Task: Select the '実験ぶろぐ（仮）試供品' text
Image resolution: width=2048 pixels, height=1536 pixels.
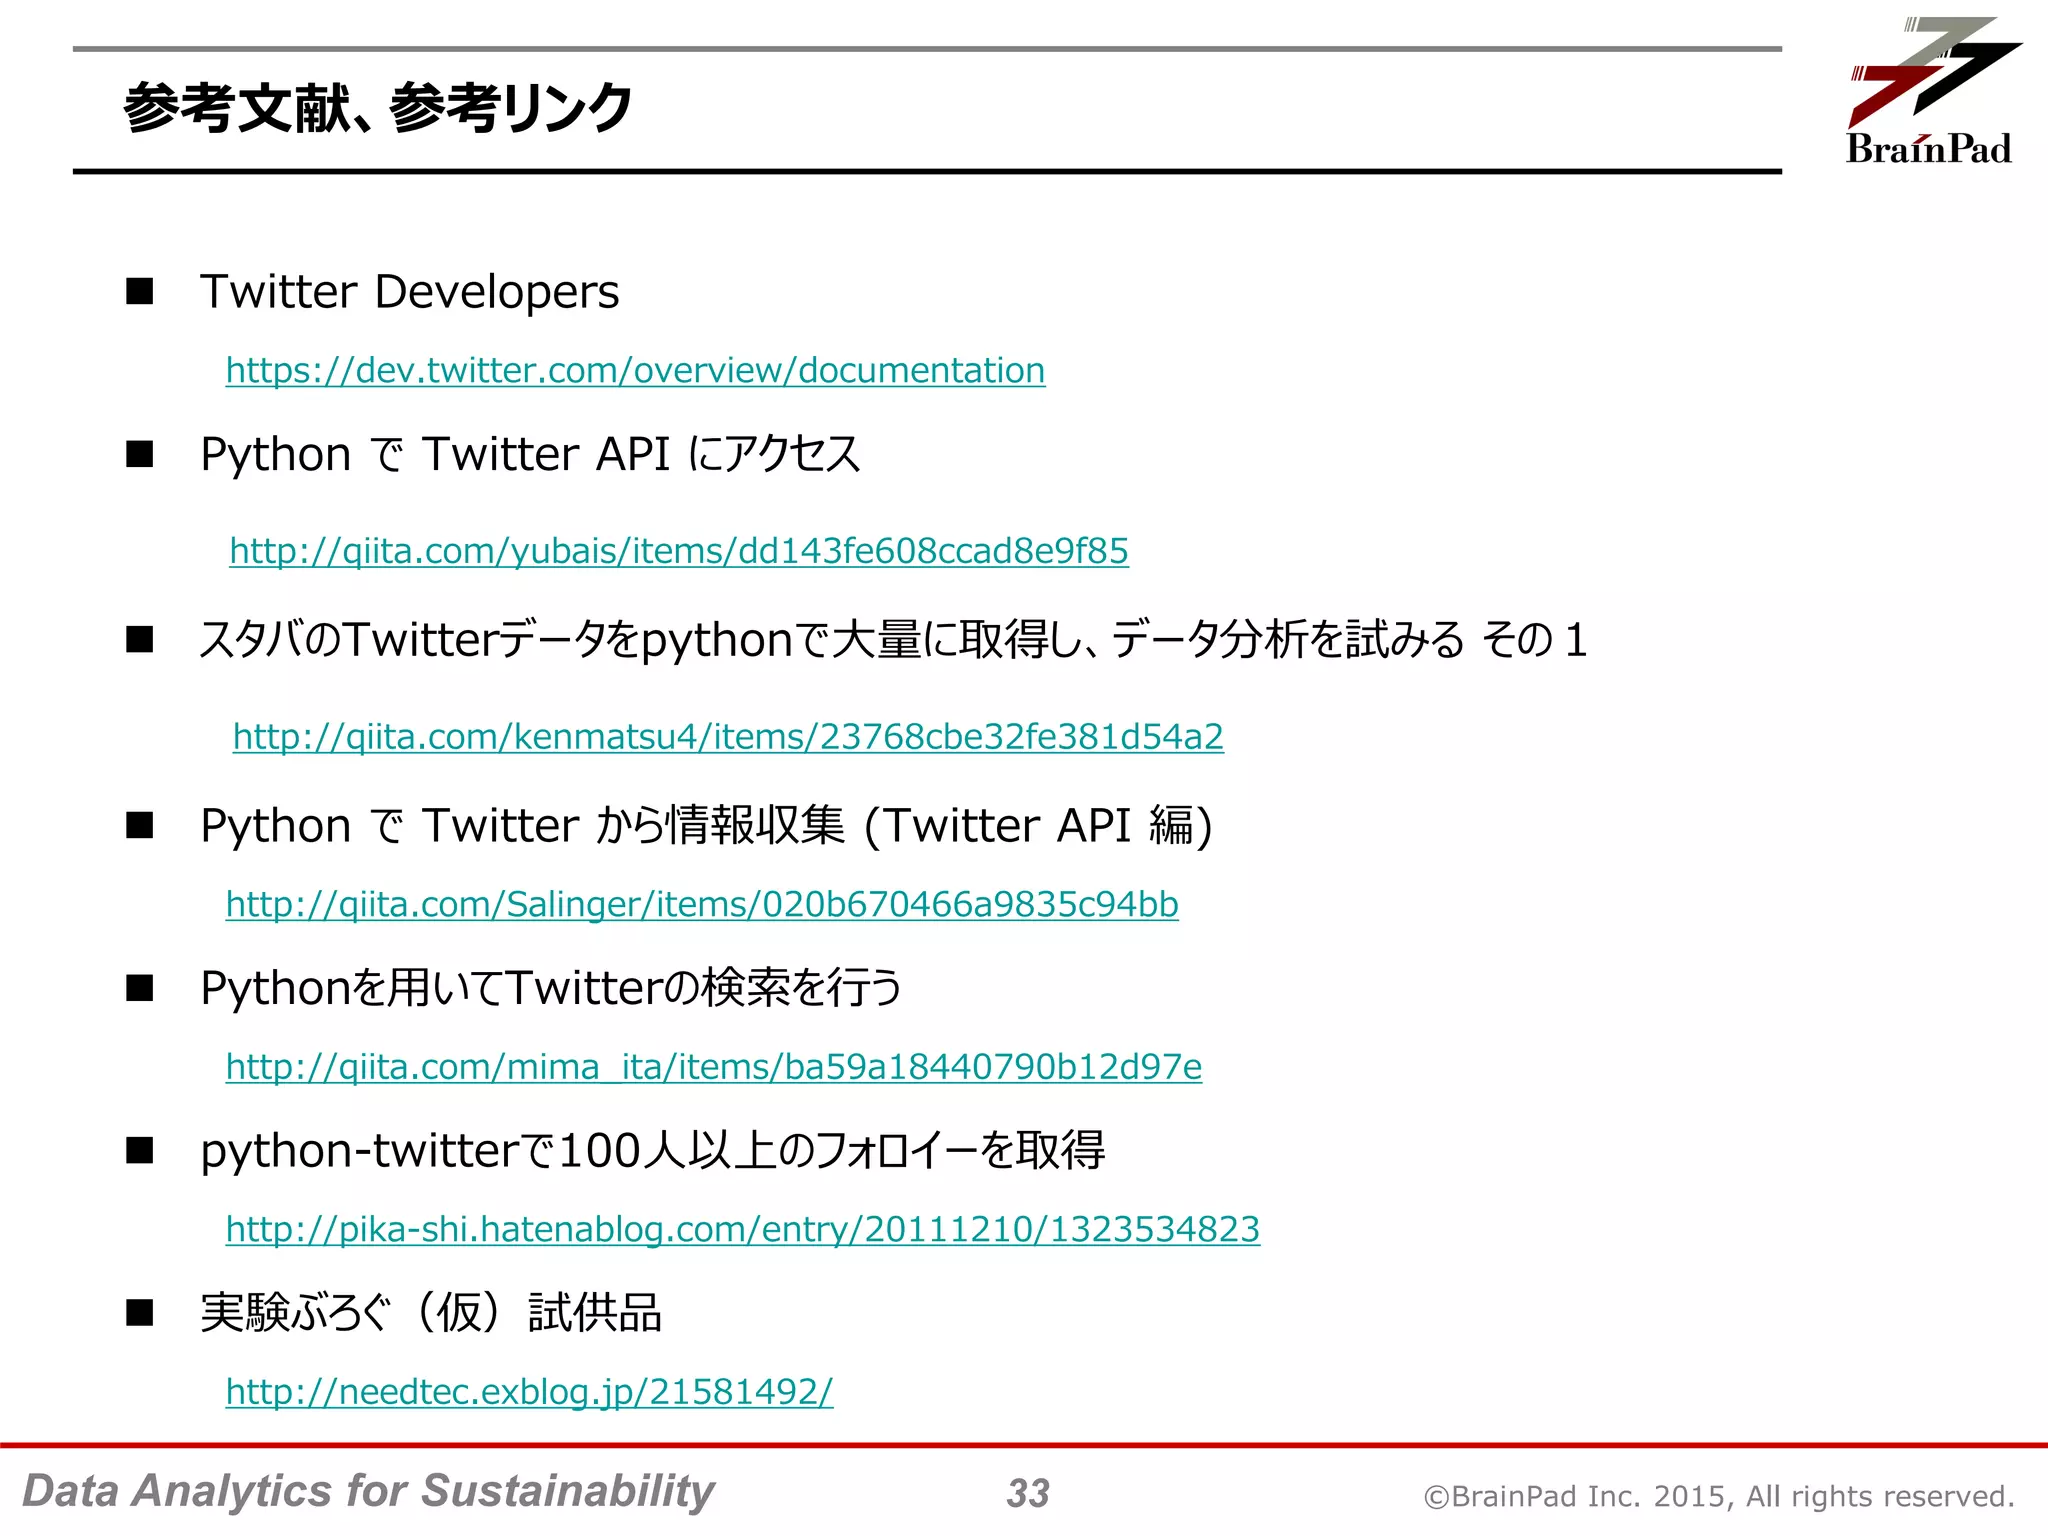Action: click(431, 1313)
